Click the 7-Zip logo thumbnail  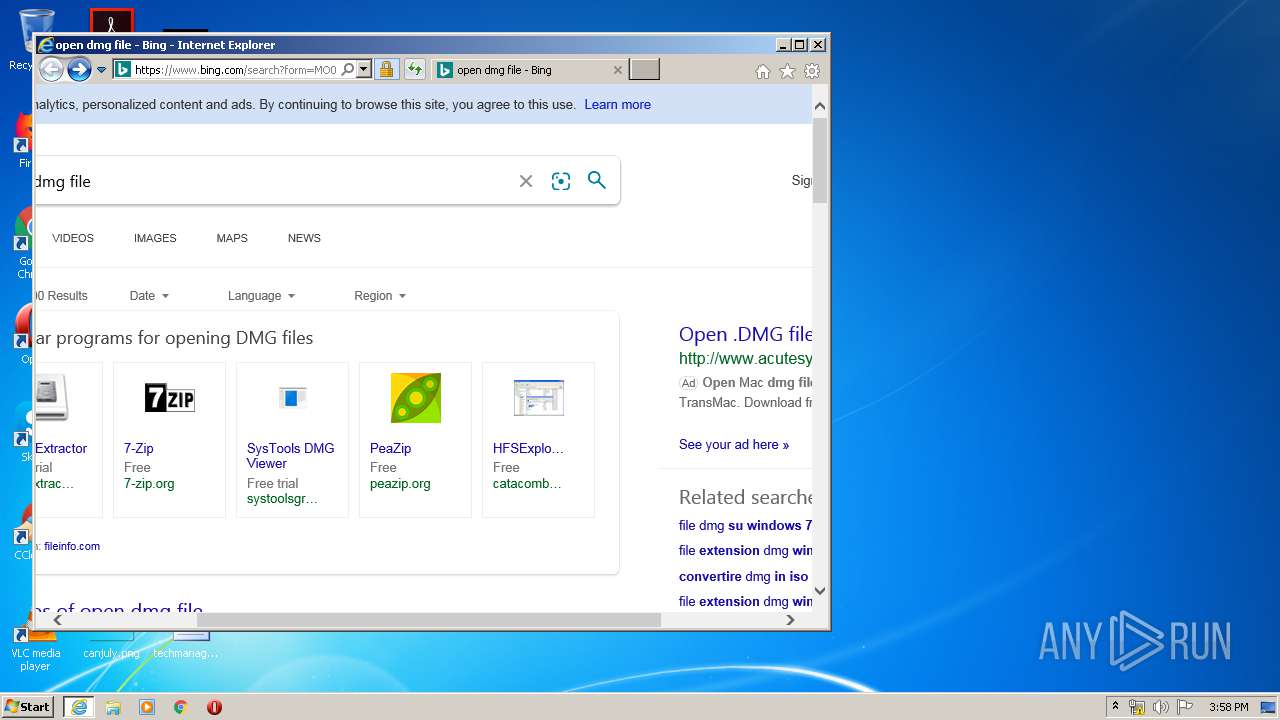pos(169,399)
